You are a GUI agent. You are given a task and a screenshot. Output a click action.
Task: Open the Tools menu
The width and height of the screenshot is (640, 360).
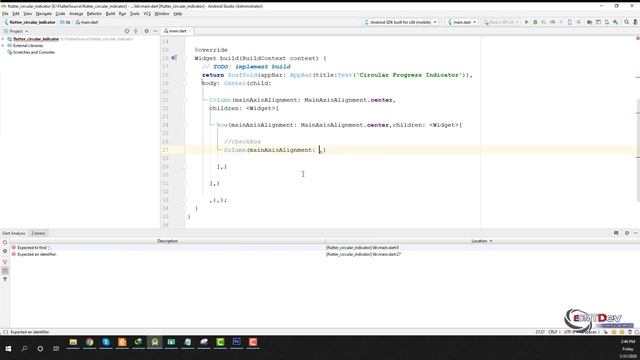pos(134,13)
